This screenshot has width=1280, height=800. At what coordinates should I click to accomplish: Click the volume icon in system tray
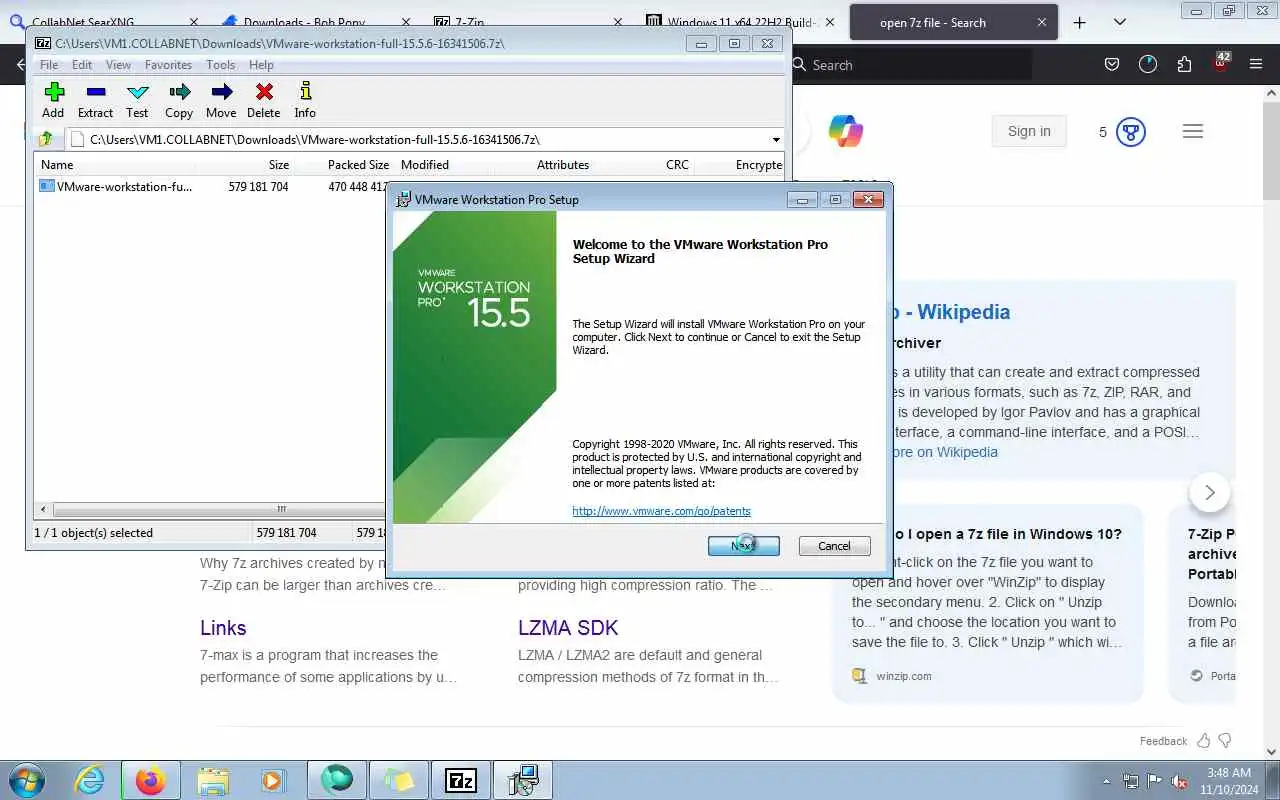[1179, 781]
